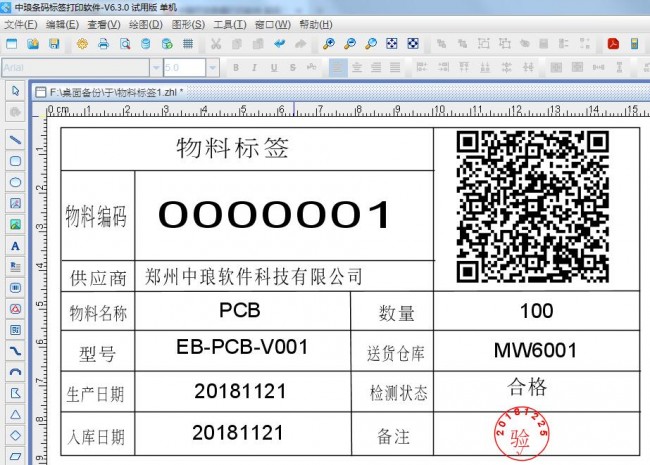Set right text alignment
This screenshot has height=465, width=650.
(x=376, y=67)
